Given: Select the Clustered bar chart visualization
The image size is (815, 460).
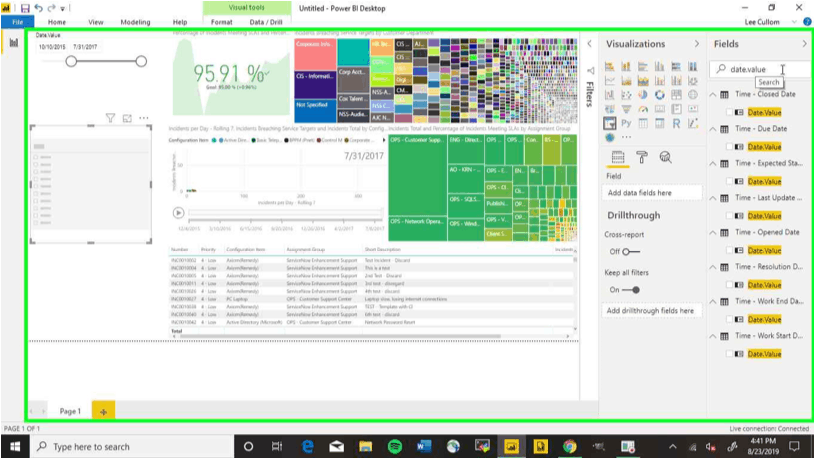Looking at the screenshot, I should [x=643, y=67].
